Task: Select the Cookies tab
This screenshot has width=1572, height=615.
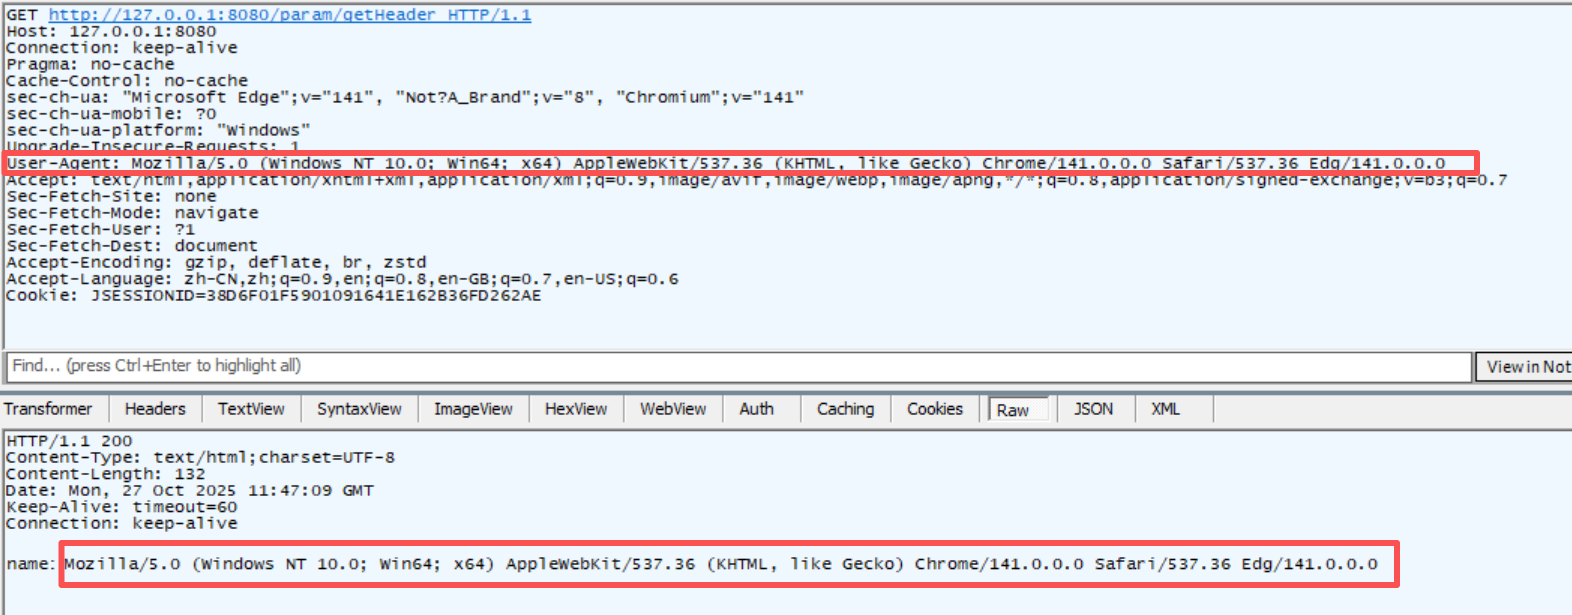Action: click(935, 409)
